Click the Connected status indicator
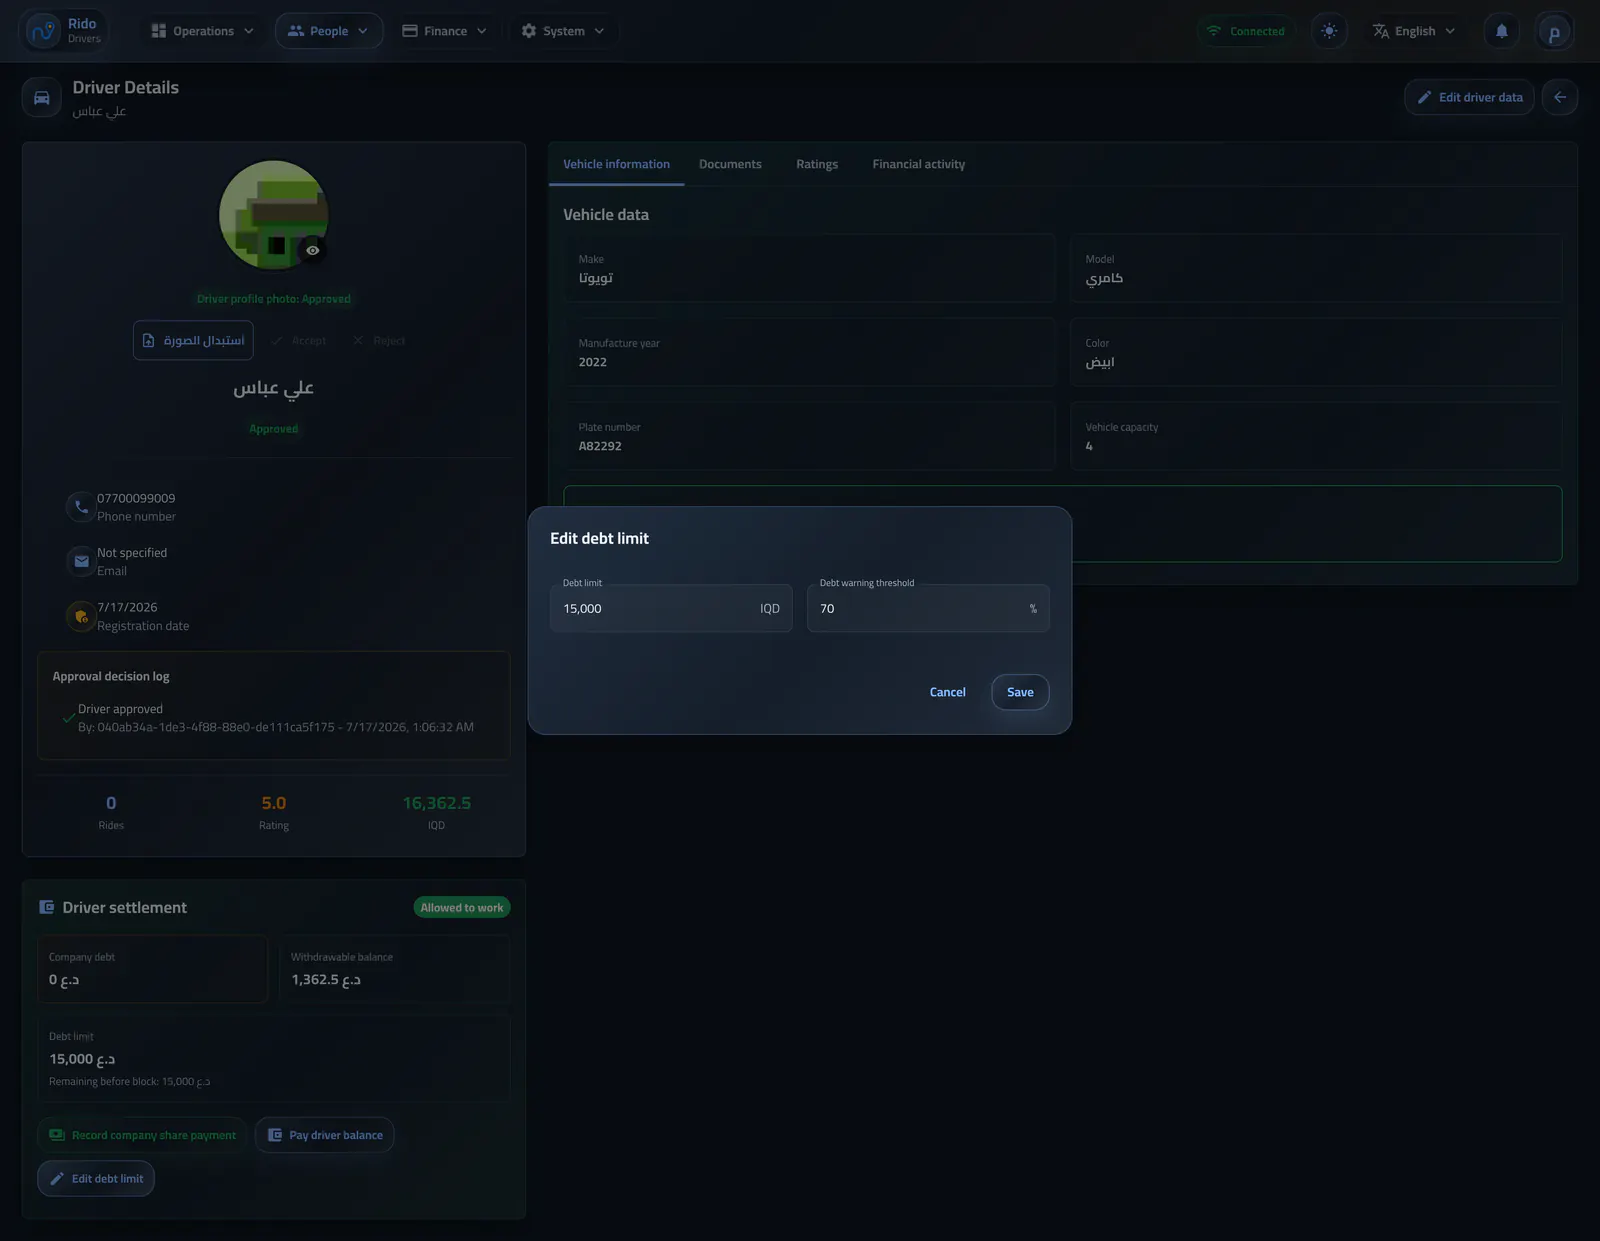 [x=1245, y=31]
